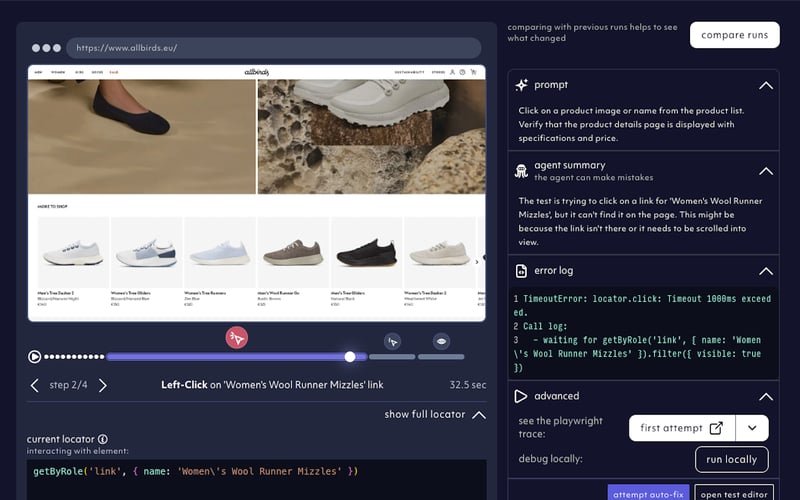Collapse the prompt section
The width and height of the screenshot is (800, 500).
tap(766, 86)
